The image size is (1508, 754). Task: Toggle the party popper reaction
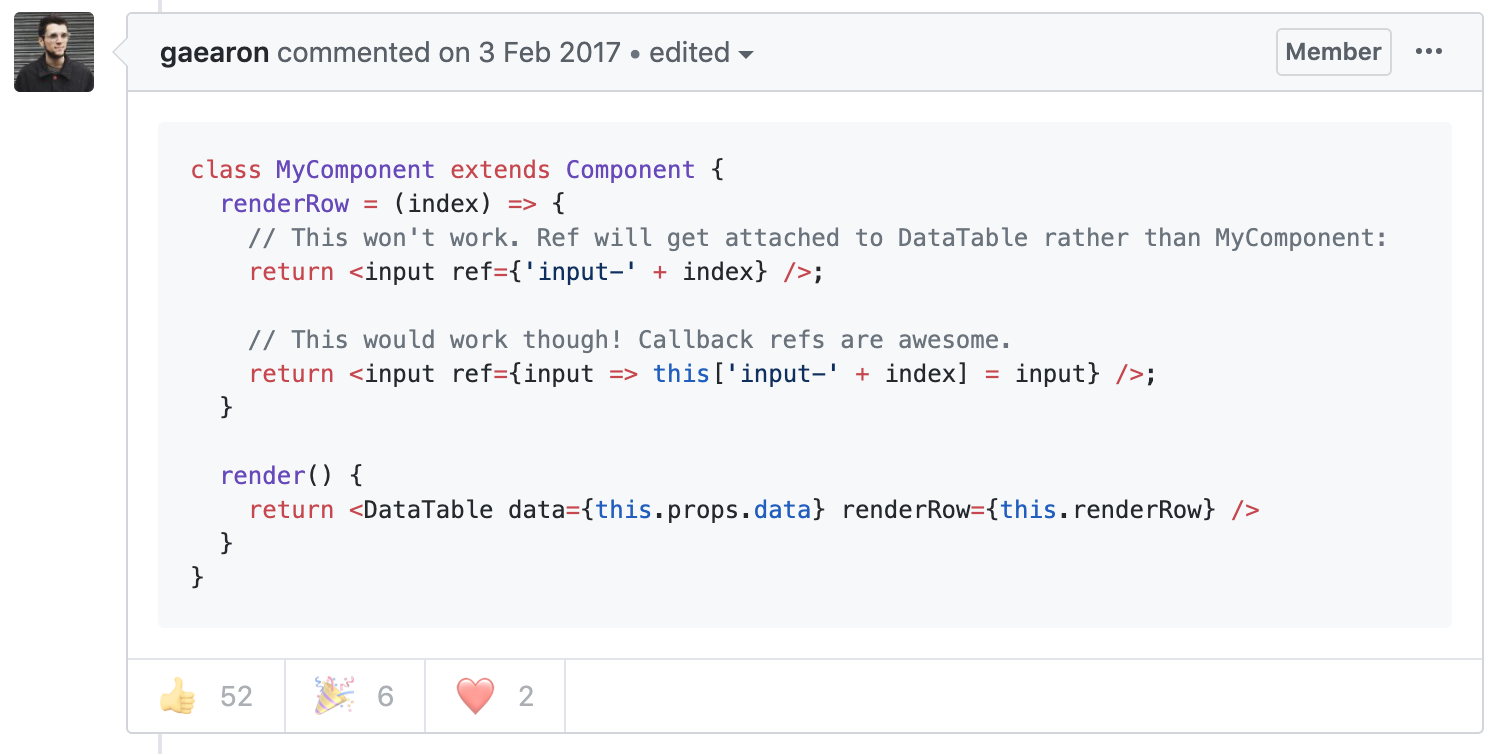(x=355, y=695)
